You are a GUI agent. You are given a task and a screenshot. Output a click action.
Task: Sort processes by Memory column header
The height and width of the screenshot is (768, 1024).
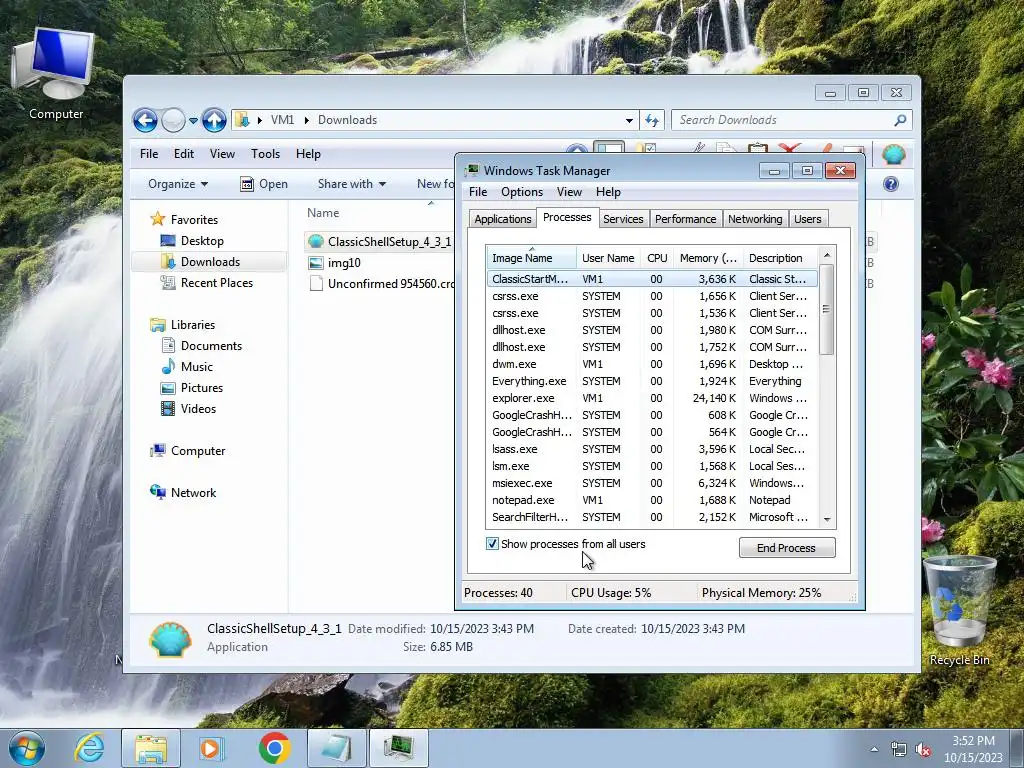708,258
